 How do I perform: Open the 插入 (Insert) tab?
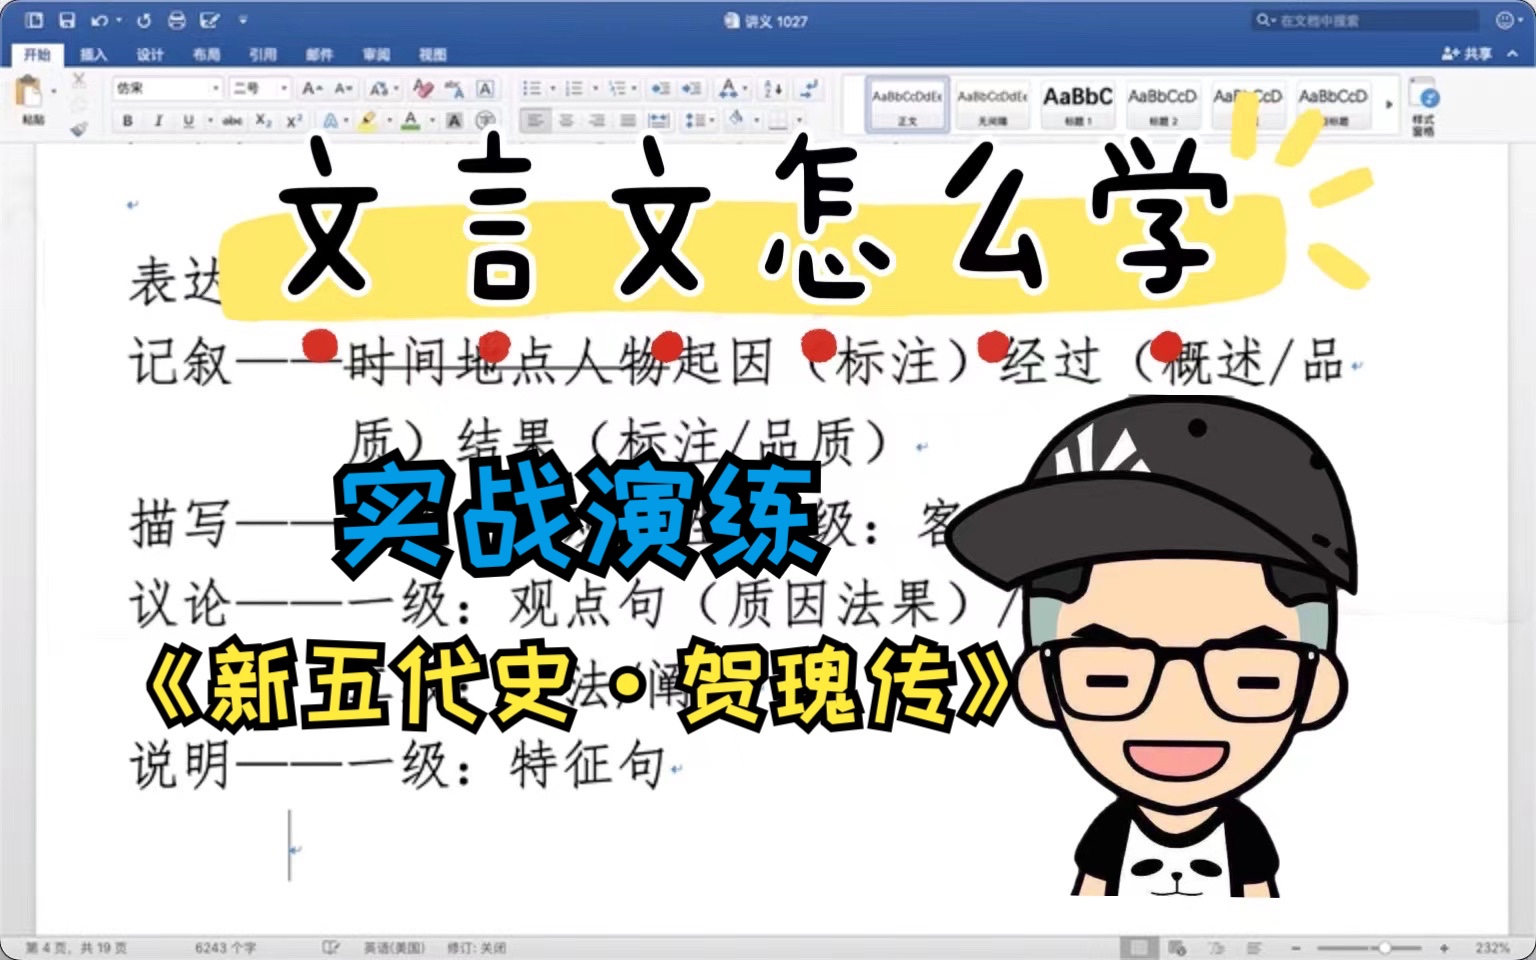pyautogui.click(x=93, y=54)
